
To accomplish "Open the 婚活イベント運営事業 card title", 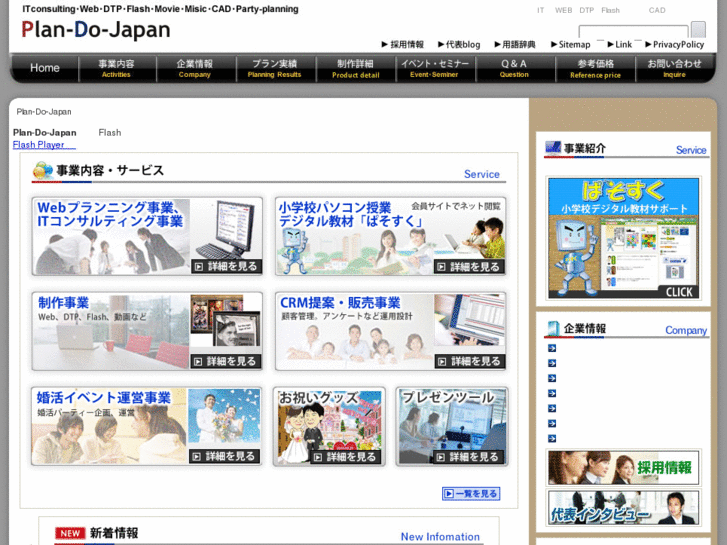I will coord(103,398).
